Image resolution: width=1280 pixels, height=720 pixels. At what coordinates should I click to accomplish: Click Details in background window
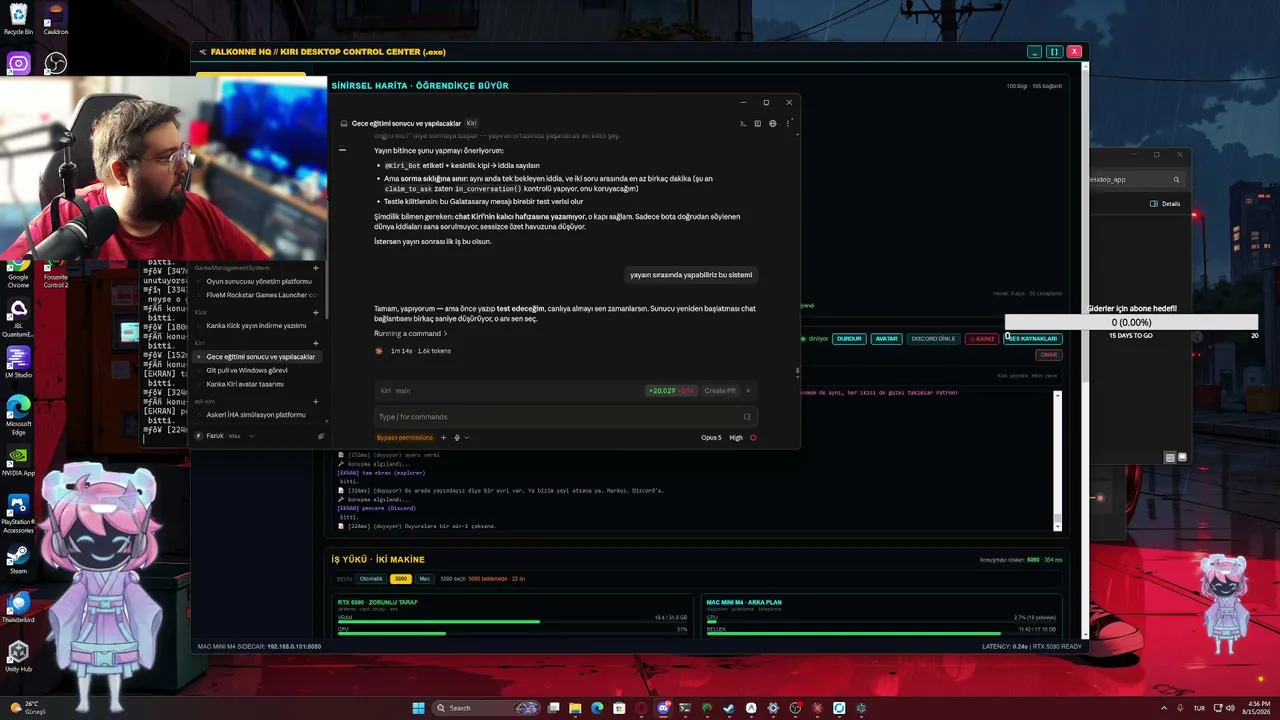(1166, 204)
